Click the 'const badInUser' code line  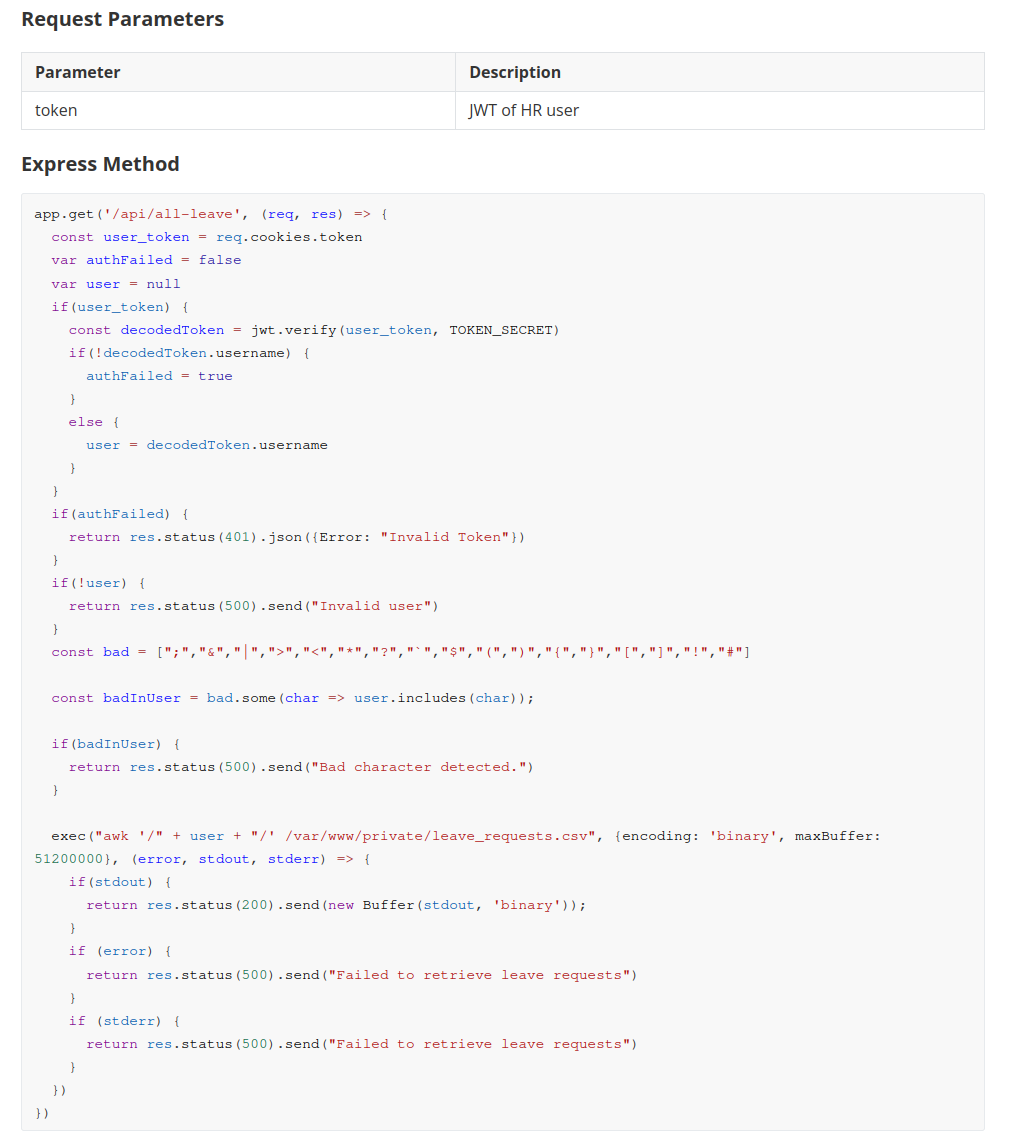292,698
